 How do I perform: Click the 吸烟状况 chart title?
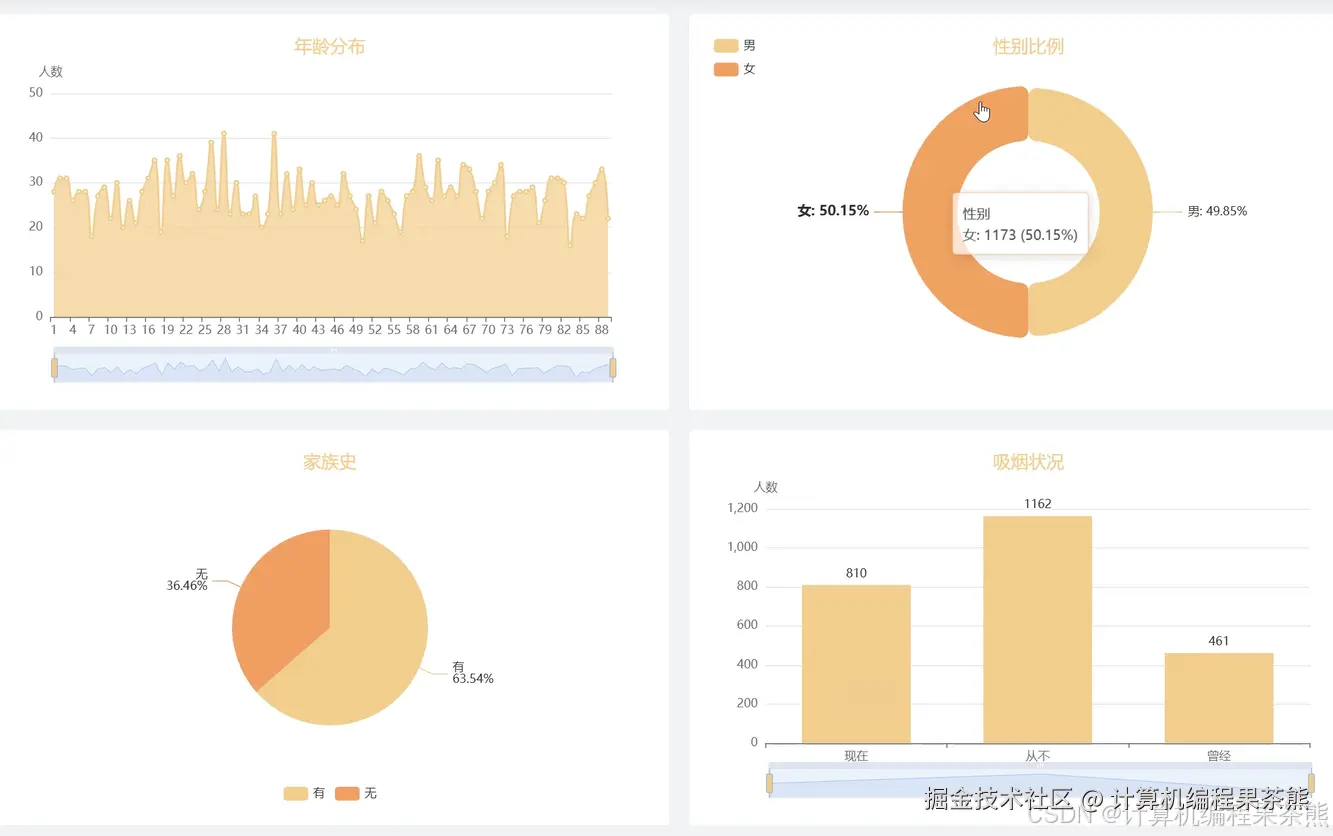tap(1028, 462)
